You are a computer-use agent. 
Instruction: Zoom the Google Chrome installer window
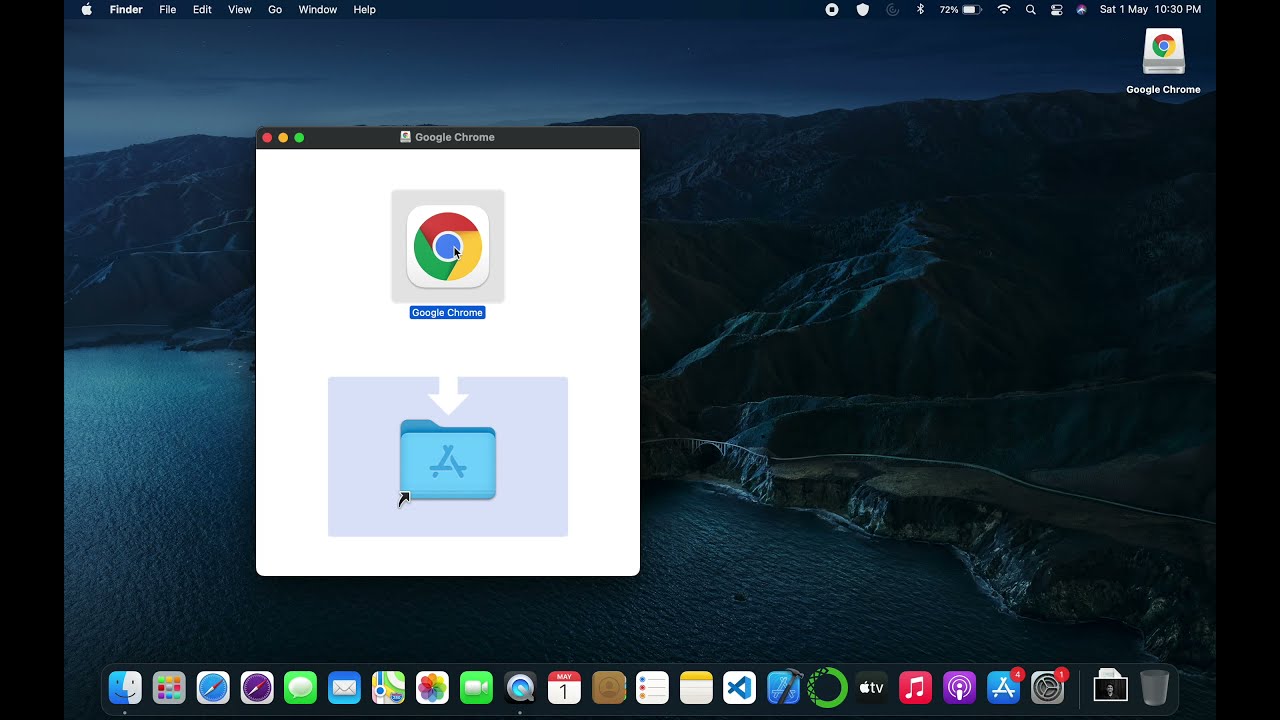[299, 137]
